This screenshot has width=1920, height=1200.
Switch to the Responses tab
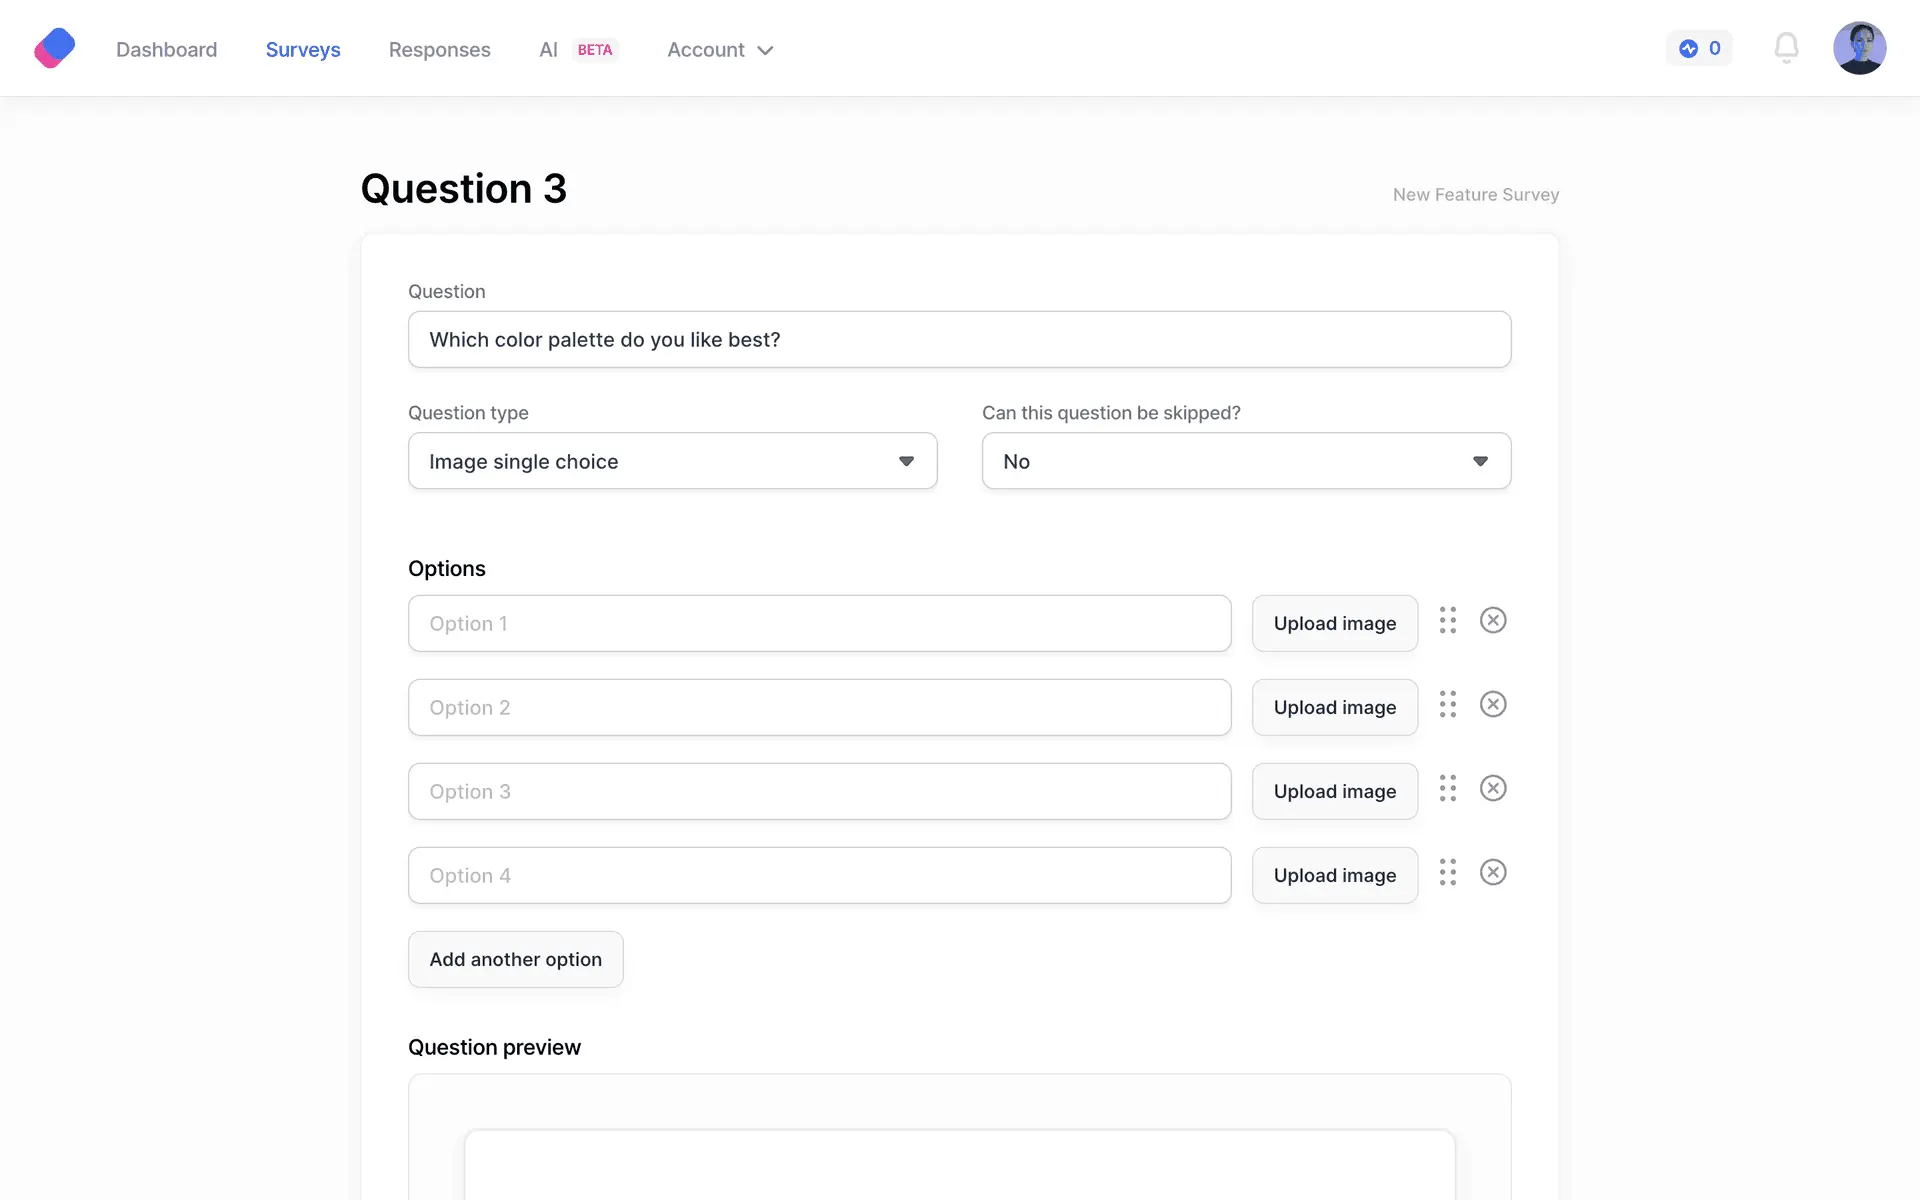point(439,50)
